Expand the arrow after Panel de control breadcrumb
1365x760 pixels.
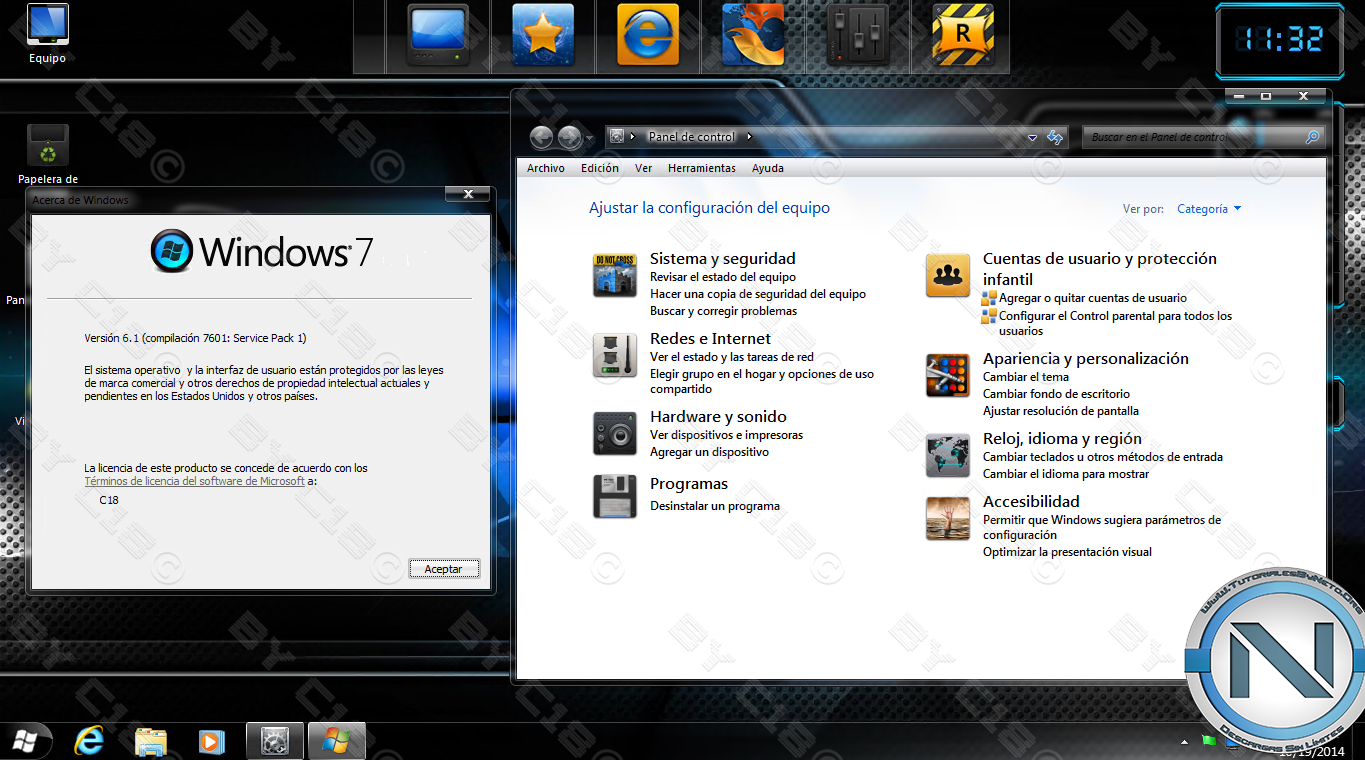[748, 137]
